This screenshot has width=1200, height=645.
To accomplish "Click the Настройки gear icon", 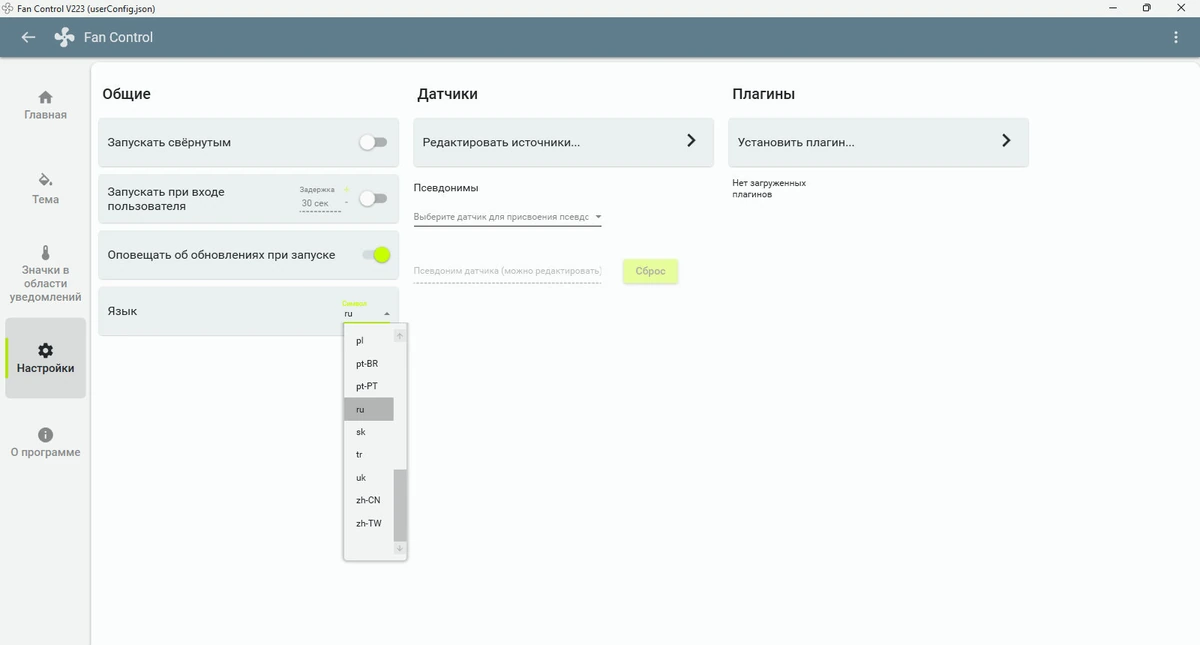I will 45,350.
